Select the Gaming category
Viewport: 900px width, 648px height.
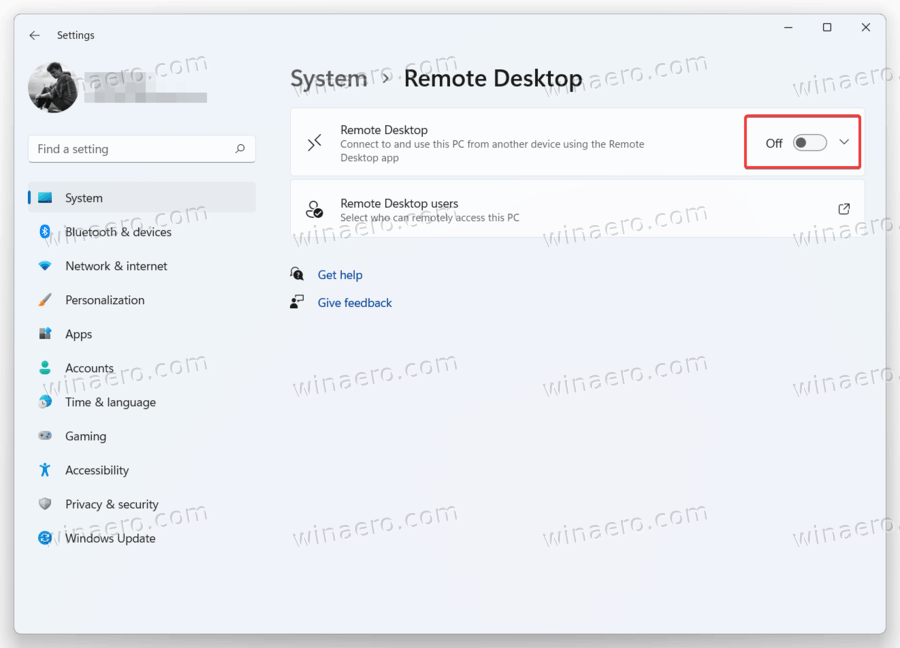coord(142,436)
